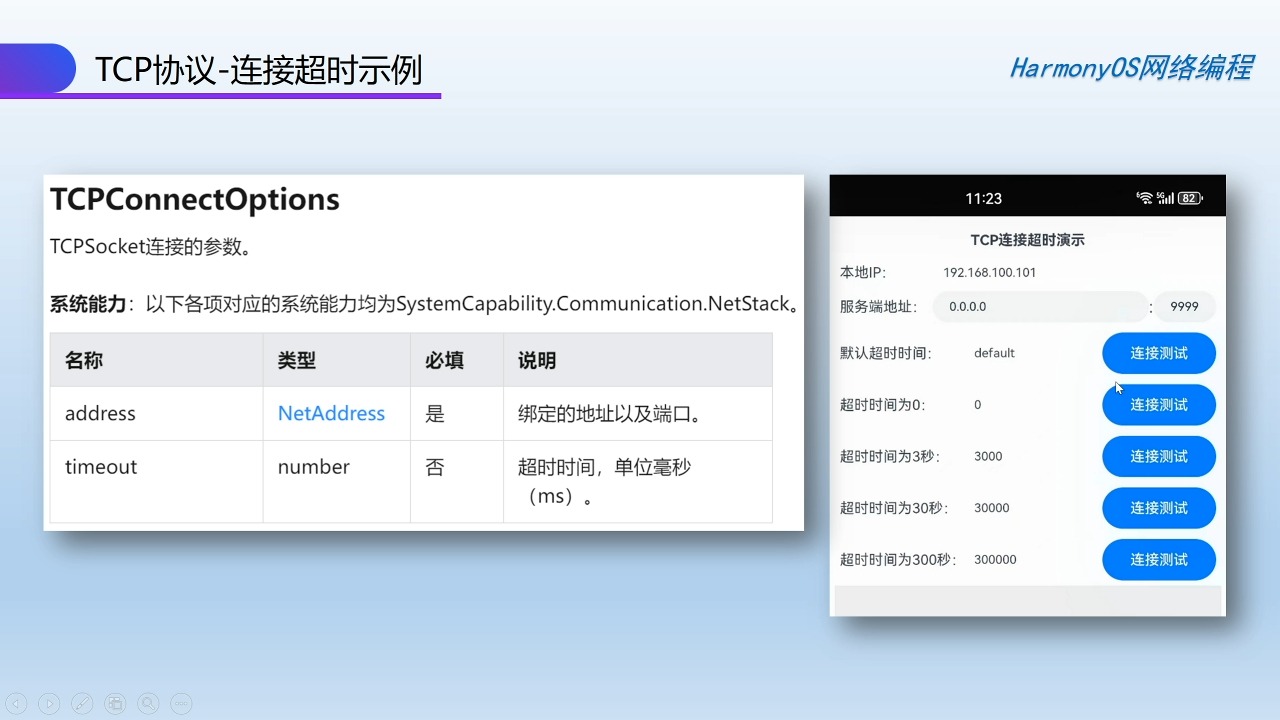Click the empty log output area
This screenshot has height=720, width=1280.
1028,600
